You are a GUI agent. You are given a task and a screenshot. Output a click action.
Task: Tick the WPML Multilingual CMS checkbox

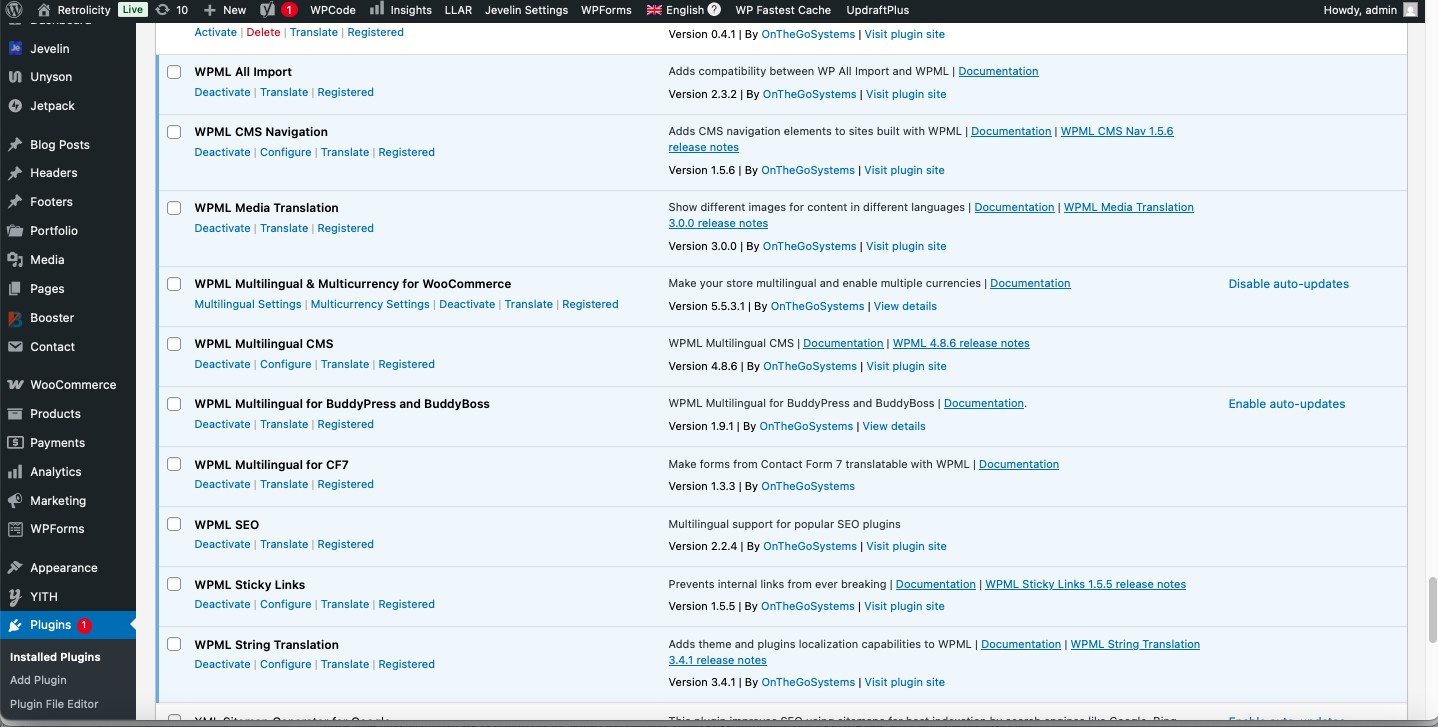[x=174, y=344]
